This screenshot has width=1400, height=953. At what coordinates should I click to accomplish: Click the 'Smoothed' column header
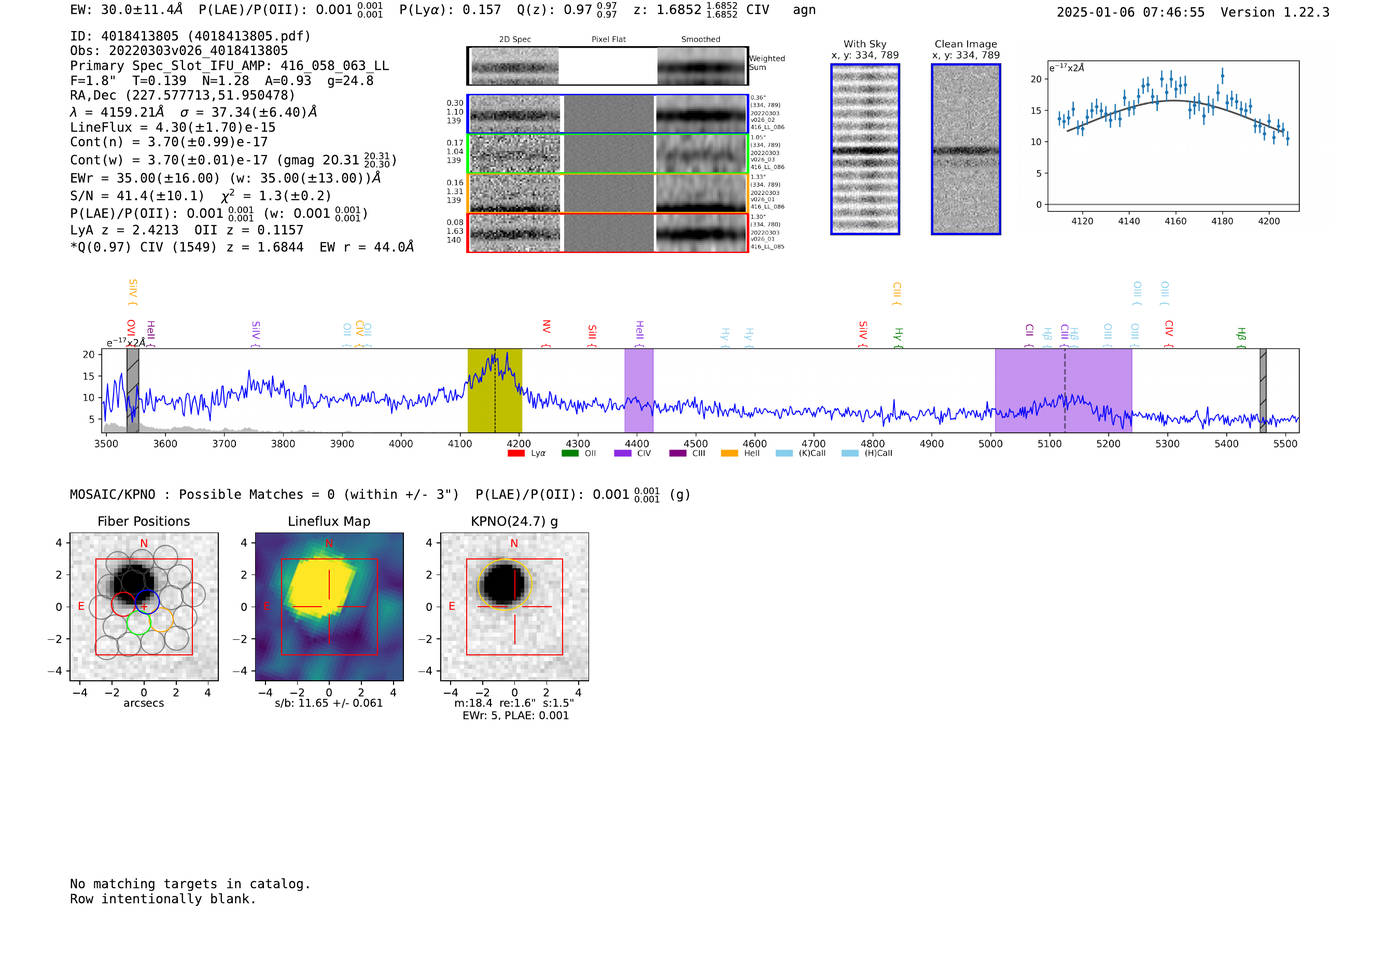coord(700,40)
